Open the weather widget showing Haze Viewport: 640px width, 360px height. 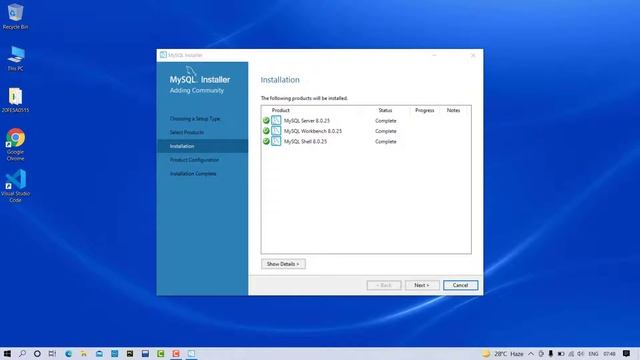coord(503,354)
